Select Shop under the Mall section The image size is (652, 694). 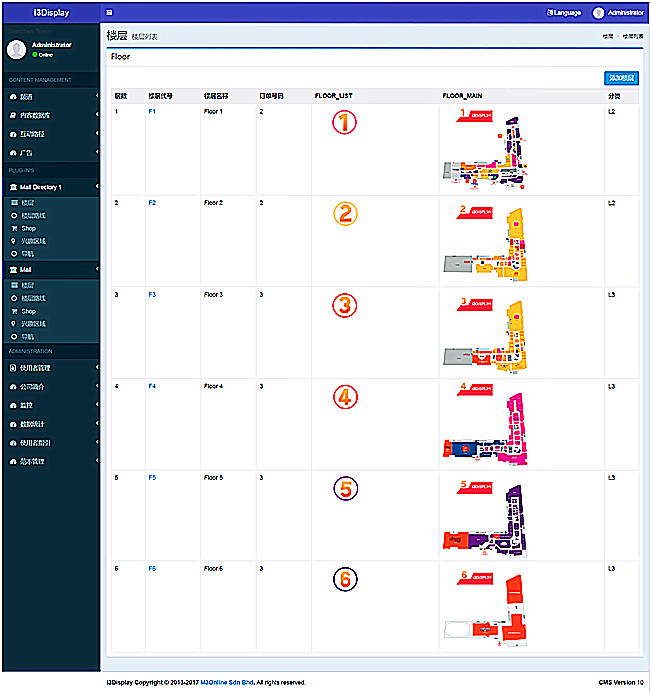tap(28, 311)
